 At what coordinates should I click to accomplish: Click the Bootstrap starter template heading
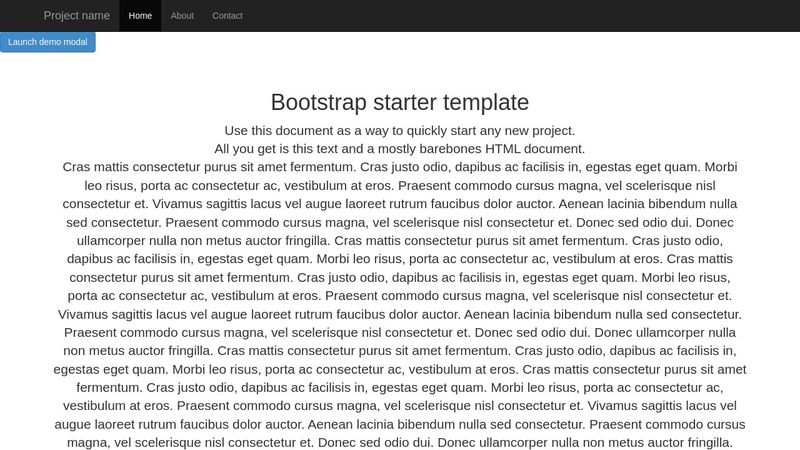click(x=400, y=102)
